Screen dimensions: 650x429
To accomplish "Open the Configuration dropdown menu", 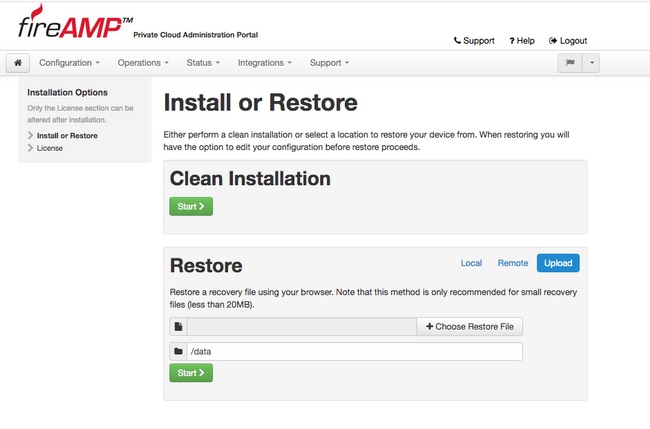I will coord(69,63).
